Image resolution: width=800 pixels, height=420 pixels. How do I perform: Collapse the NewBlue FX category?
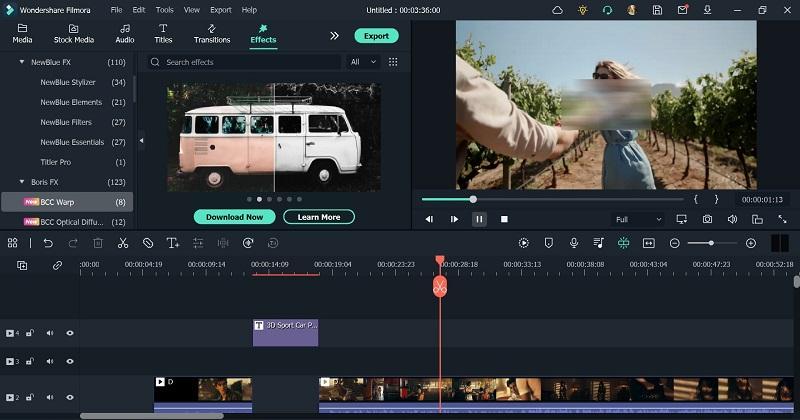point(23,62)
